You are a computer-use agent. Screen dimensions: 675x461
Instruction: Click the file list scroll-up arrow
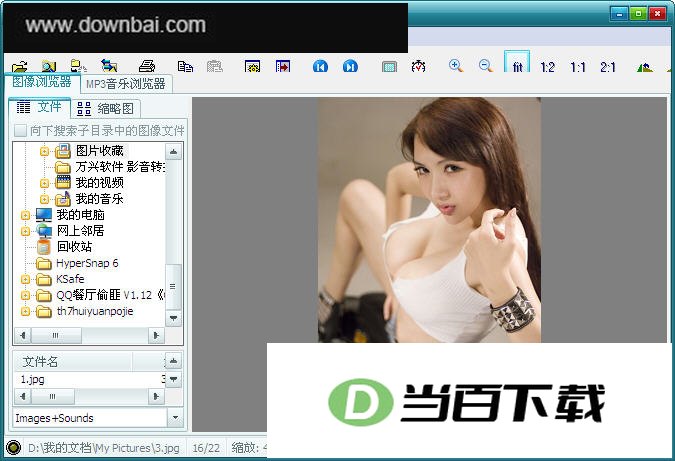[x=173, y=361]
